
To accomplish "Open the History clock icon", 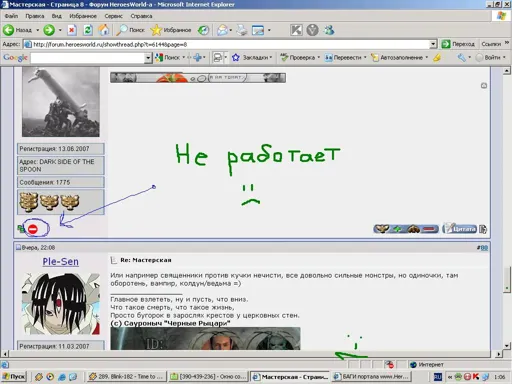I will [203, 30].
